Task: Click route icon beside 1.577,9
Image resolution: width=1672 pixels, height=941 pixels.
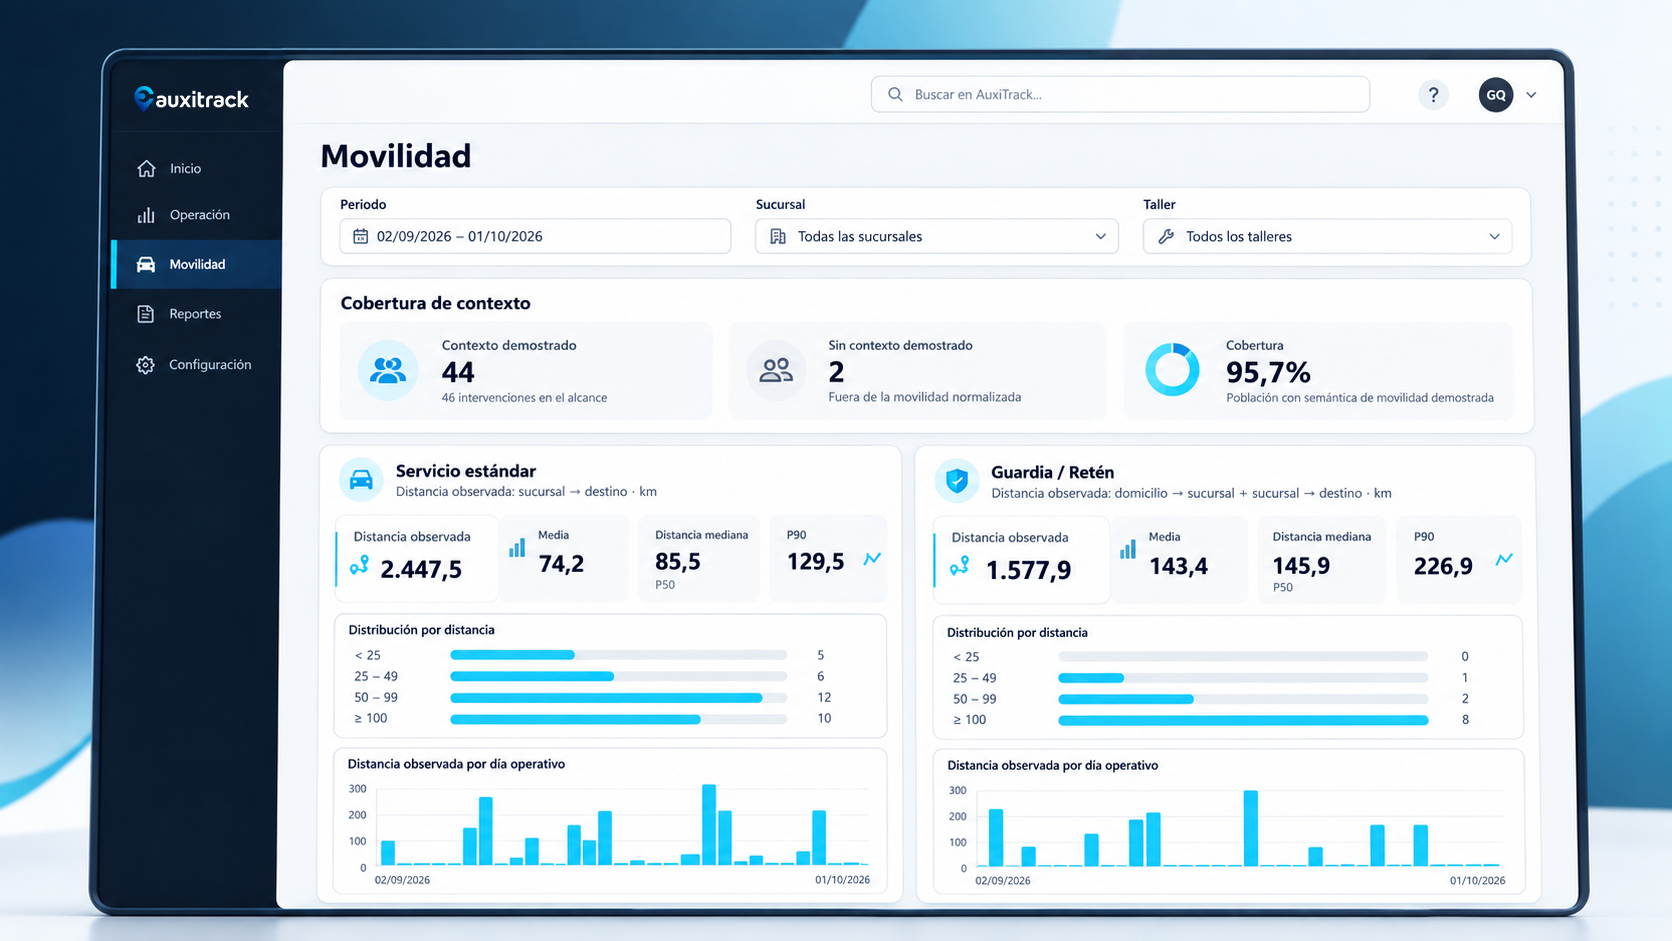Action: click(959, 567)
